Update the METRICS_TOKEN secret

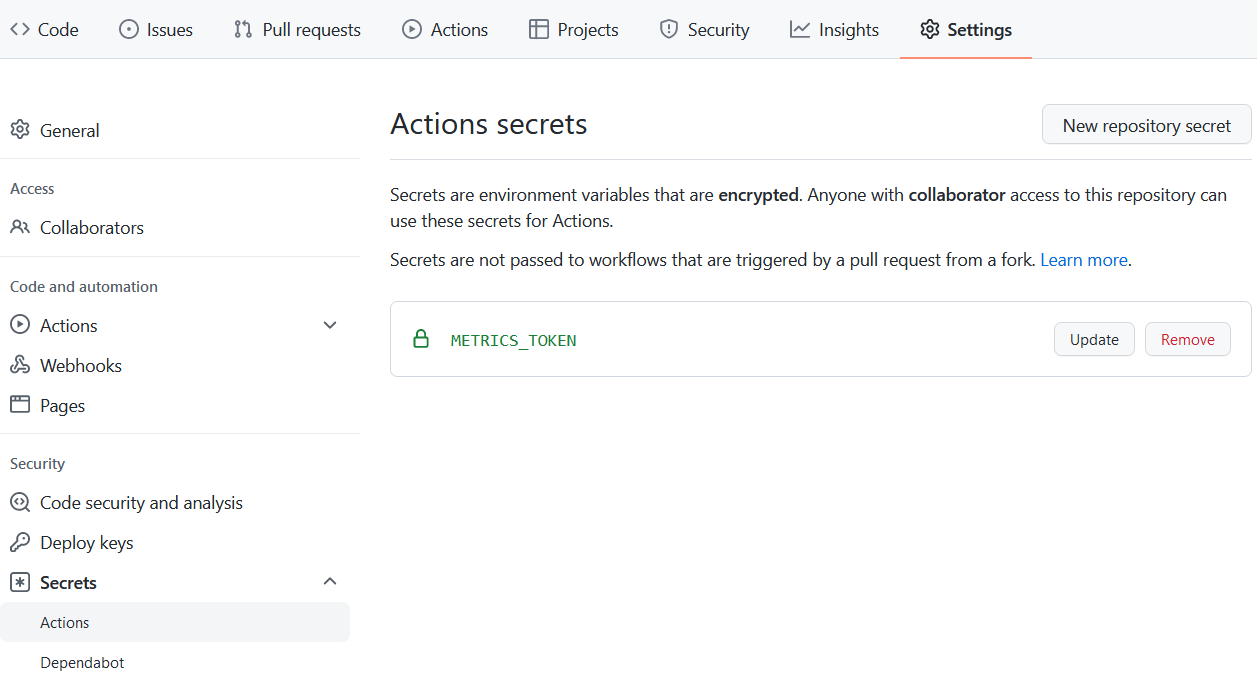tap(1094, 339)
